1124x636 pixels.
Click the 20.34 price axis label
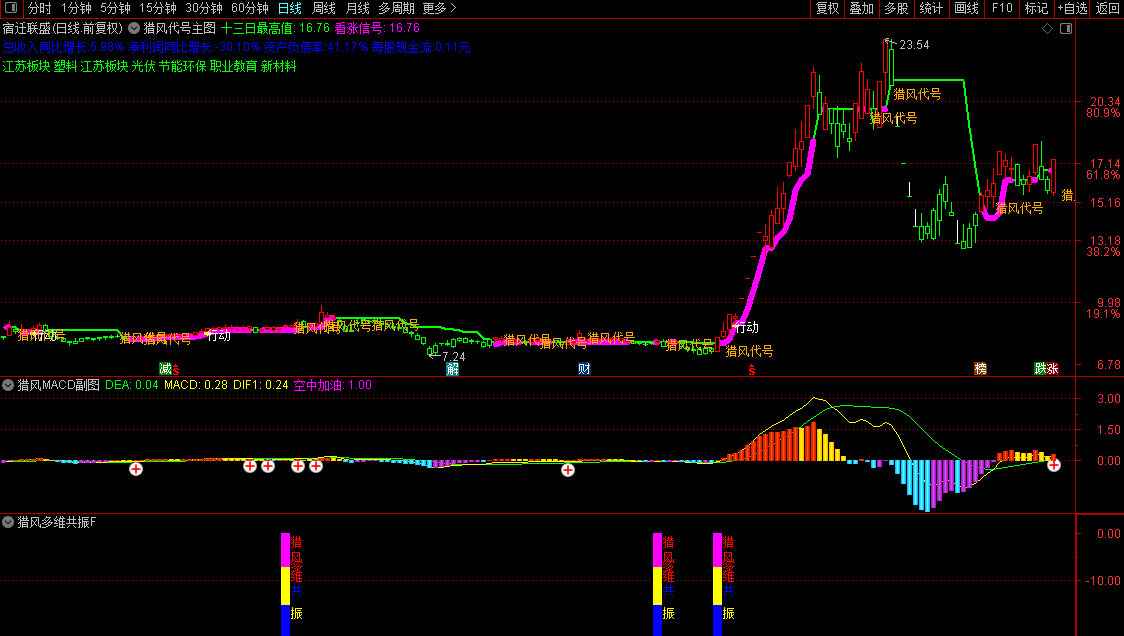pyautogui.click(x=1105, y=102)
